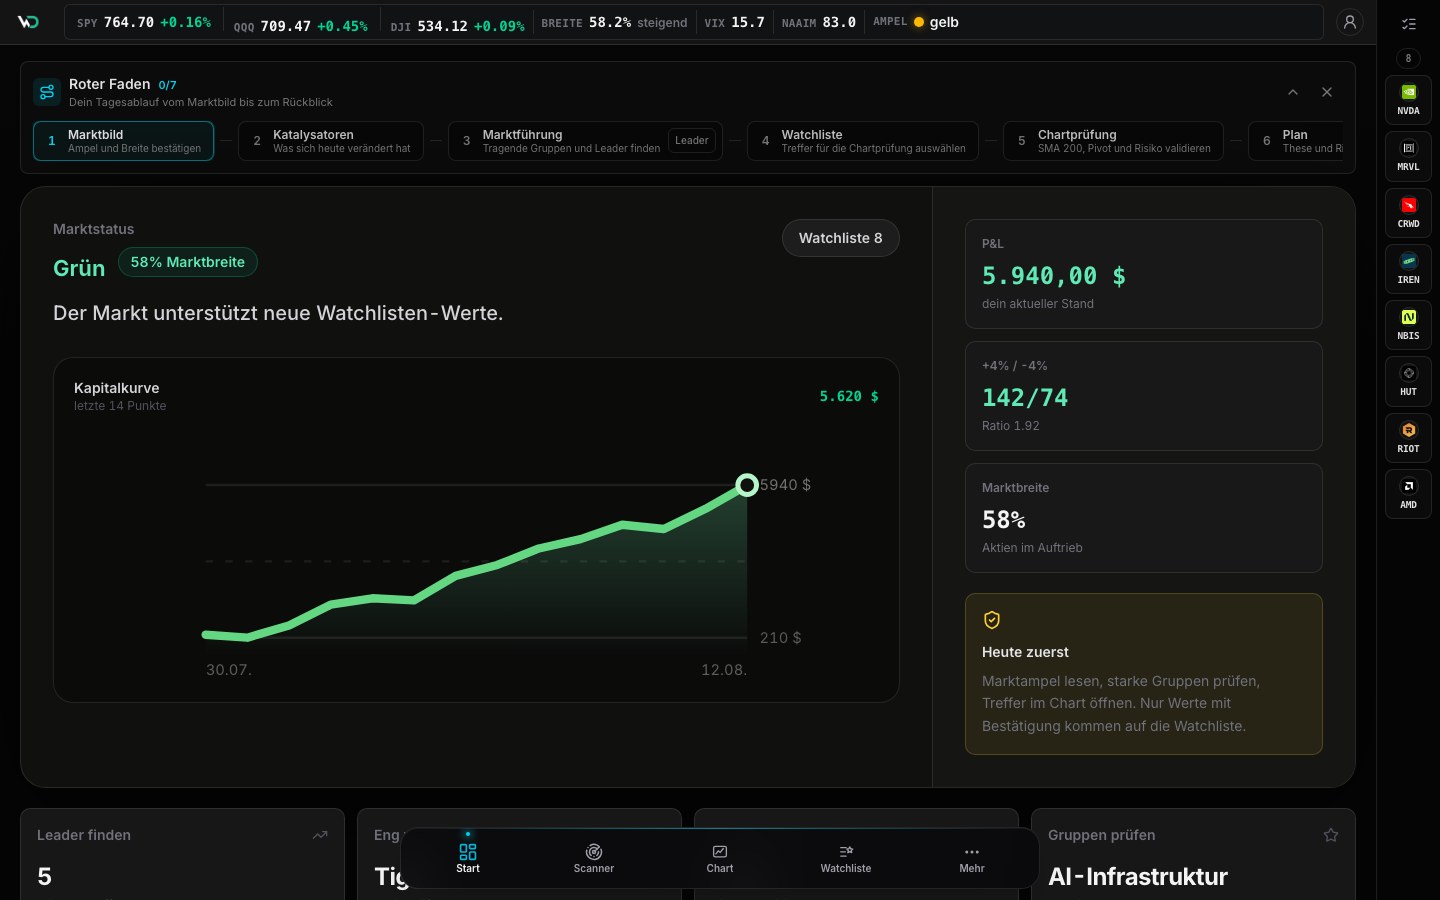1440x900 pixels.
Task: Click the sidebar watchlist count badge 8
Action: tap(1408, 58)
